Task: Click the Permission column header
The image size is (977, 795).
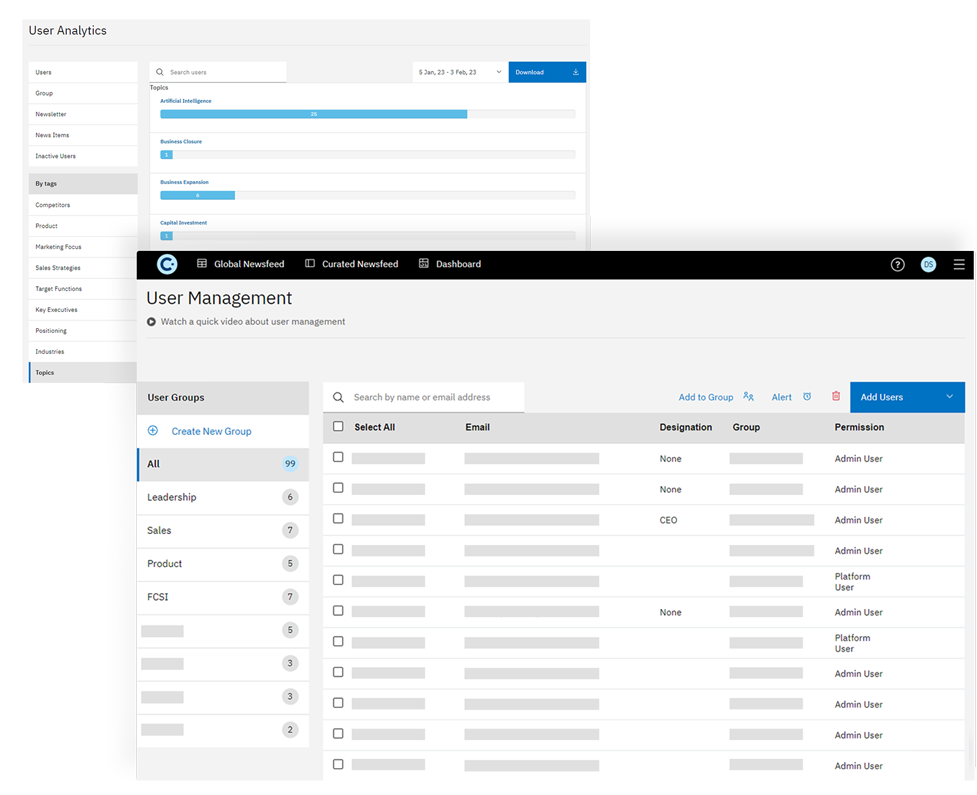Action: (x=859, y=427)
